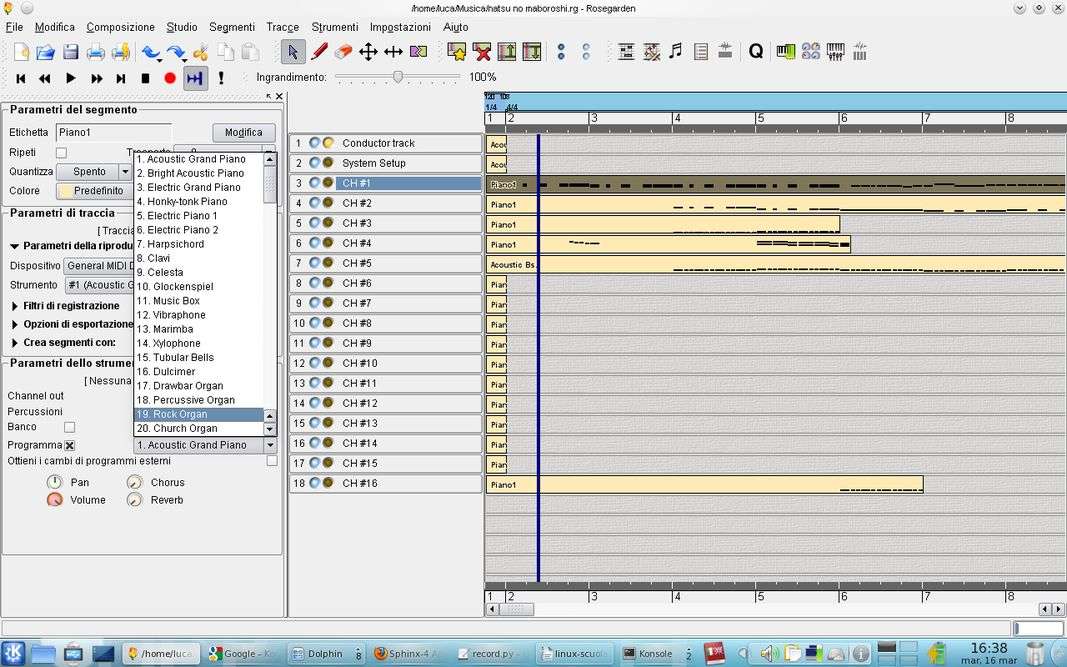Image resolution: width=1067 pixels, height=667 pixels.
Task: Open the Strumenti menu
Action: (x=334, y=27)
